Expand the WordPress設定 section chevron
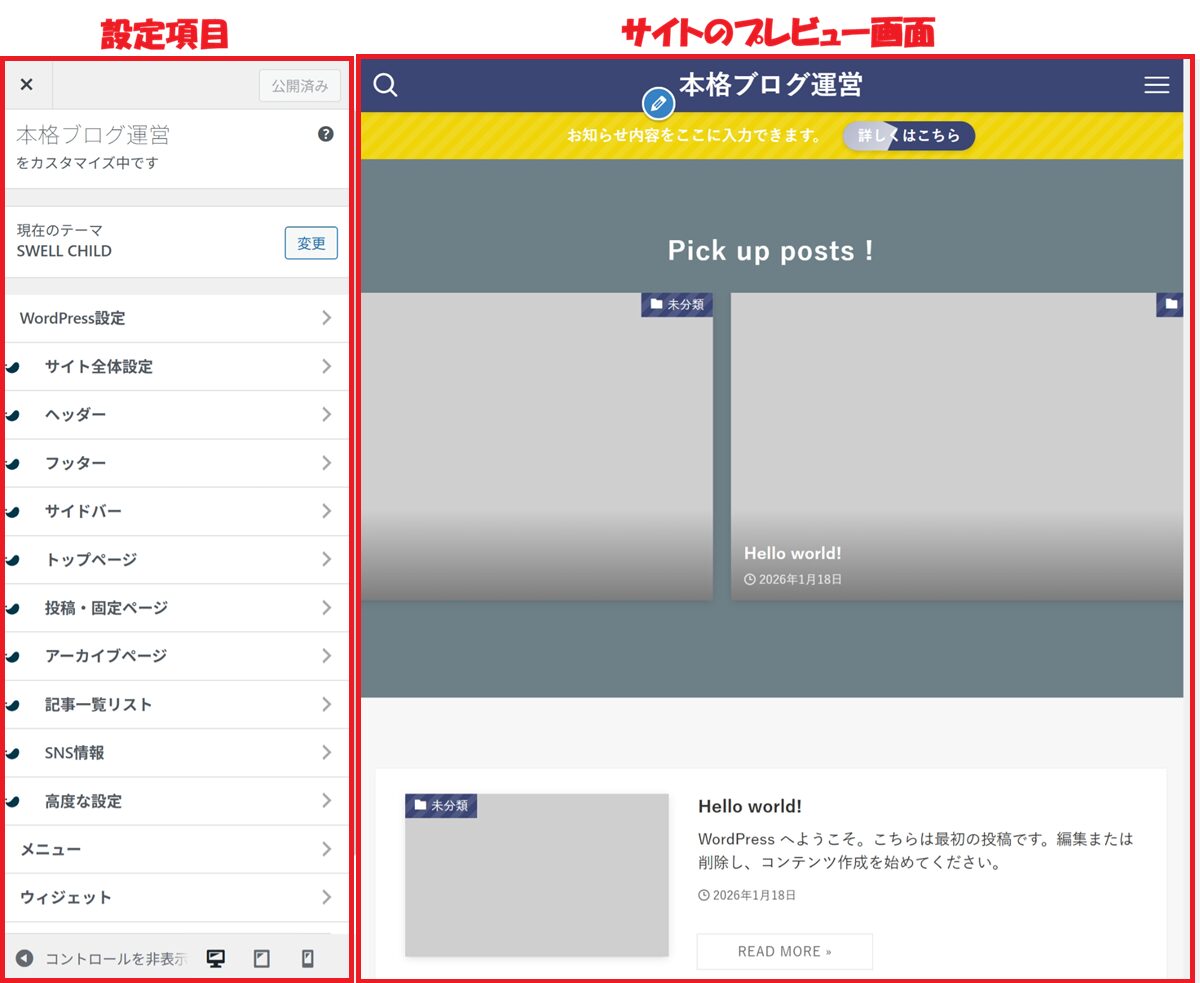Viewport: 1200px width, 983px height. tap(326, 318)
